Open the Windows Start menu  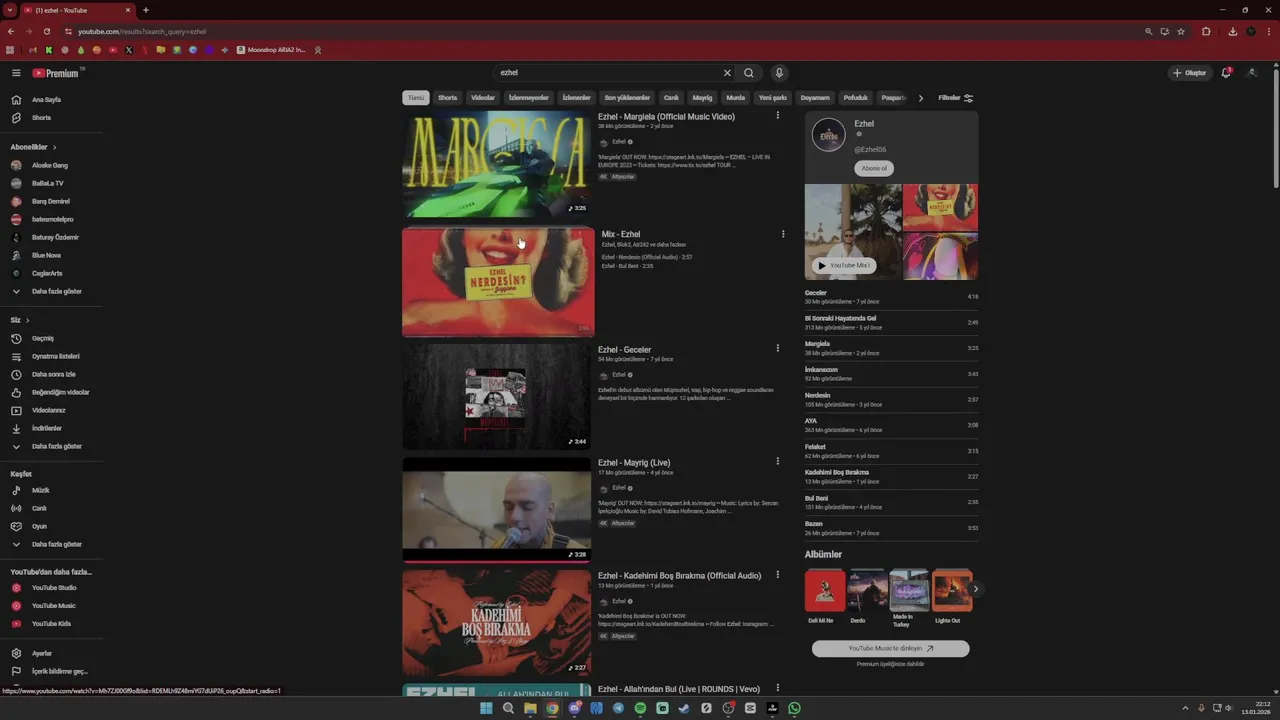coord(486,708)
